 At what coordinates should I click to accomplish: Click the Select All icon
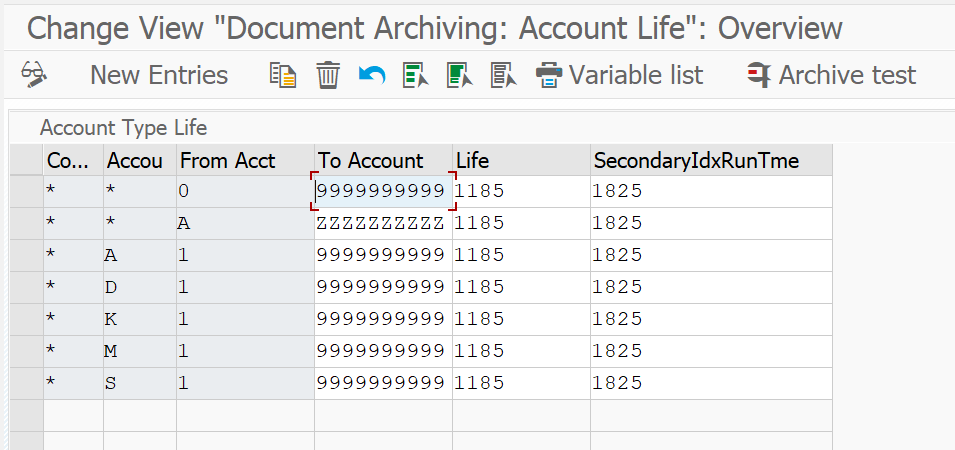pyautogui.click(x=415, y=75)
